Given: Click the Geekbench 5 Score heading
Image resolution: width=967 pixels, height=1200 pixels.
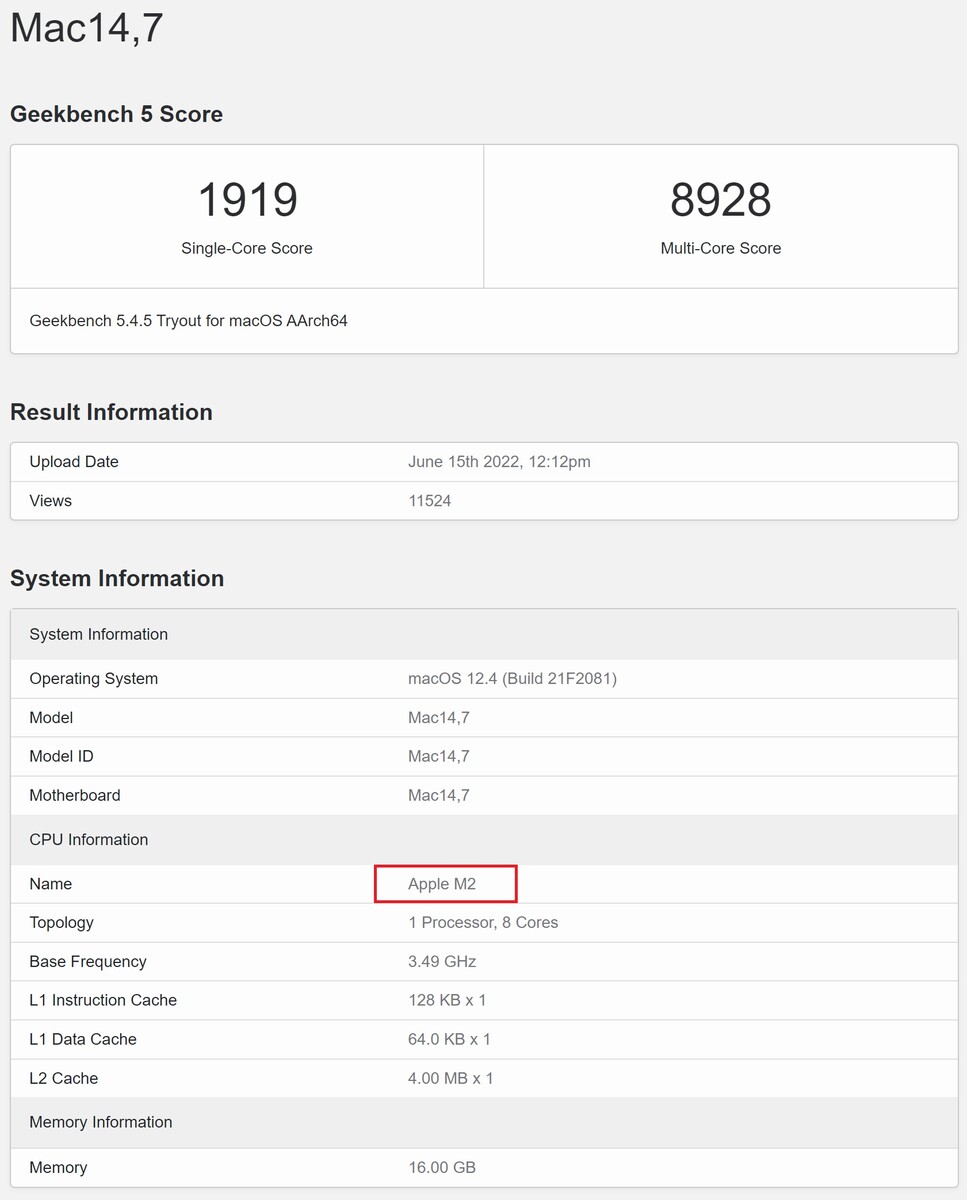Looking at the screenshot, I should coord(116,114).
